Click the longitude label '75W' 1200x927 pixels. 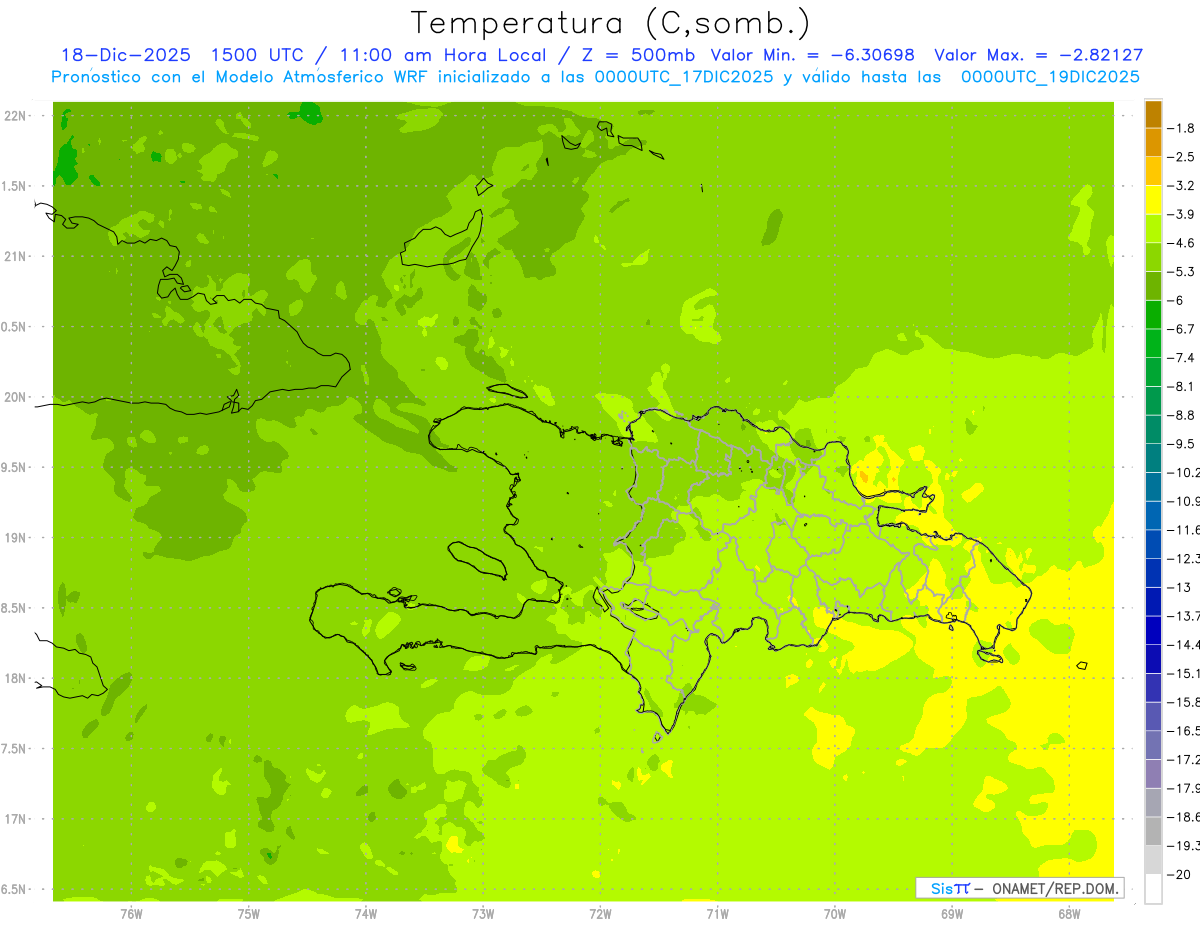[249, 913]
